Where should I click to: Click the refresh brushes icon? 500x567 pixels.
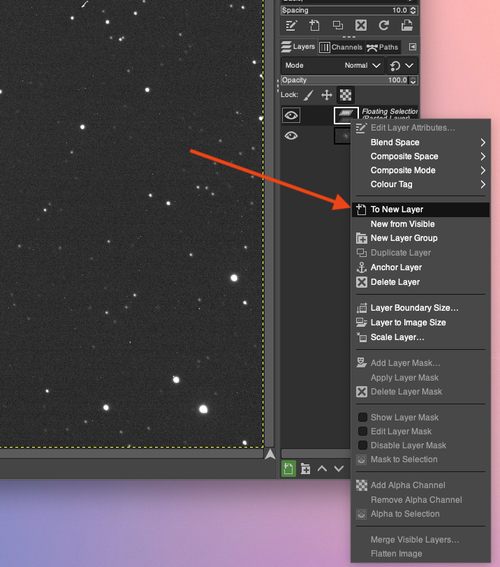(384, 25)
